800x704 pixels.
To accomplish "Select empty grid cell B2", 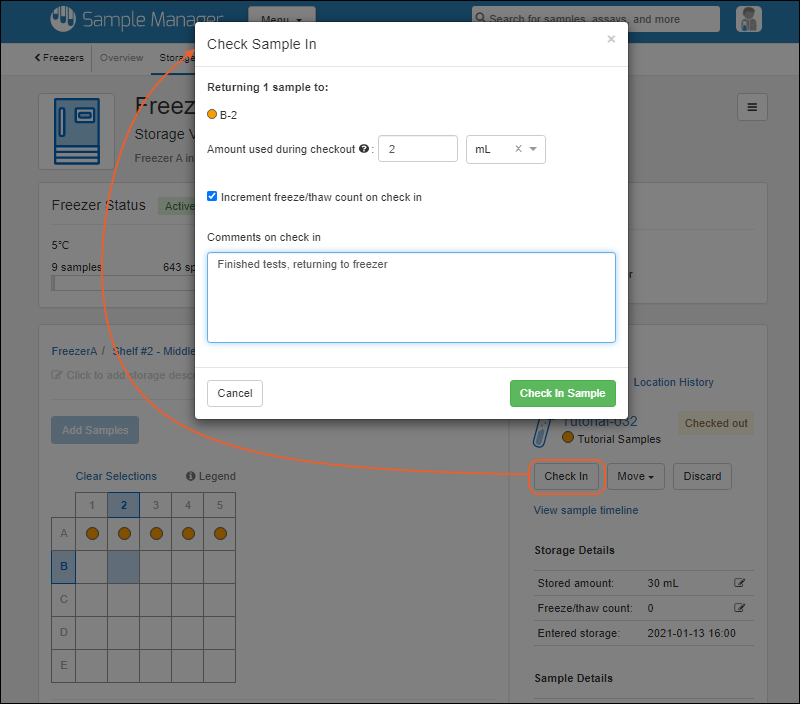I will pos(124,566).
